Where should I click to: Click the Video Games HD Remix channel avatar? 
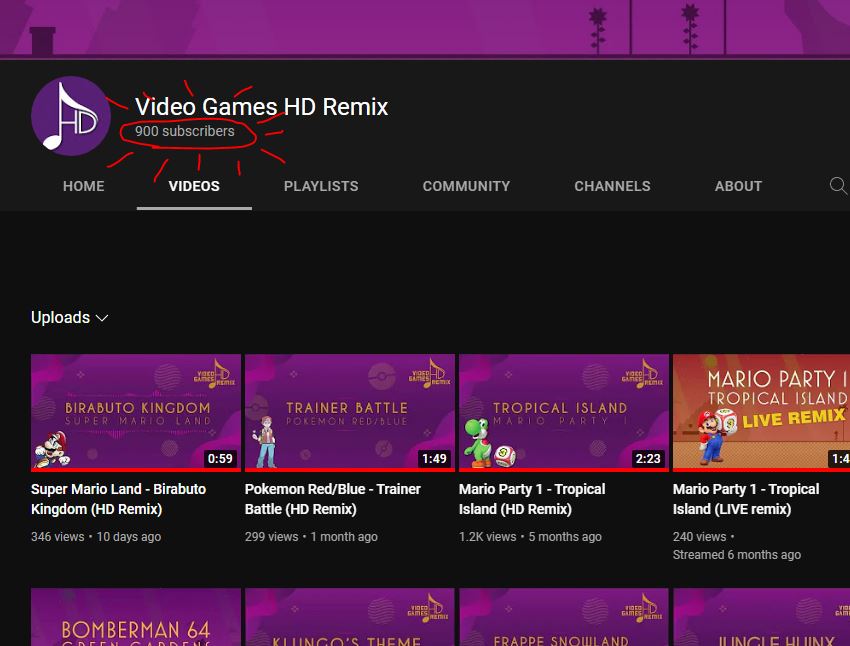coord(71,116)
